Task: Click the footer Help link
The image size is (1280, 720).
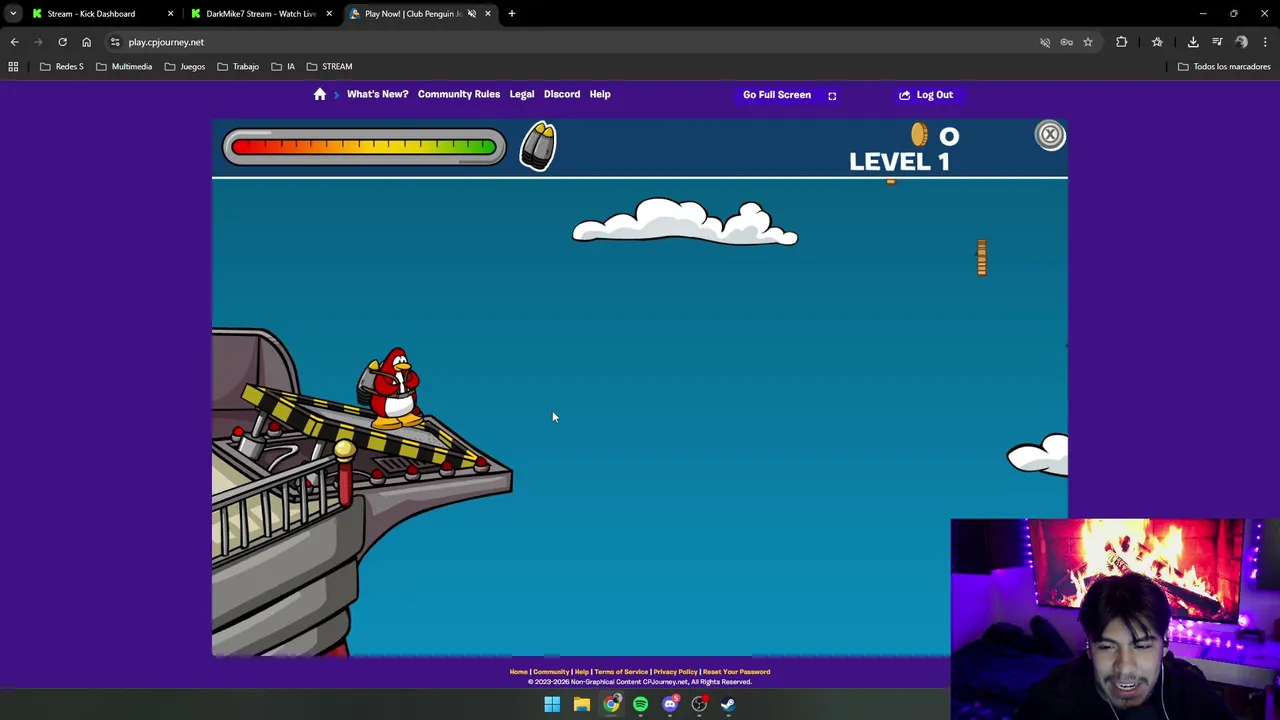Action: pyautogui.click(x=581, y=672)
